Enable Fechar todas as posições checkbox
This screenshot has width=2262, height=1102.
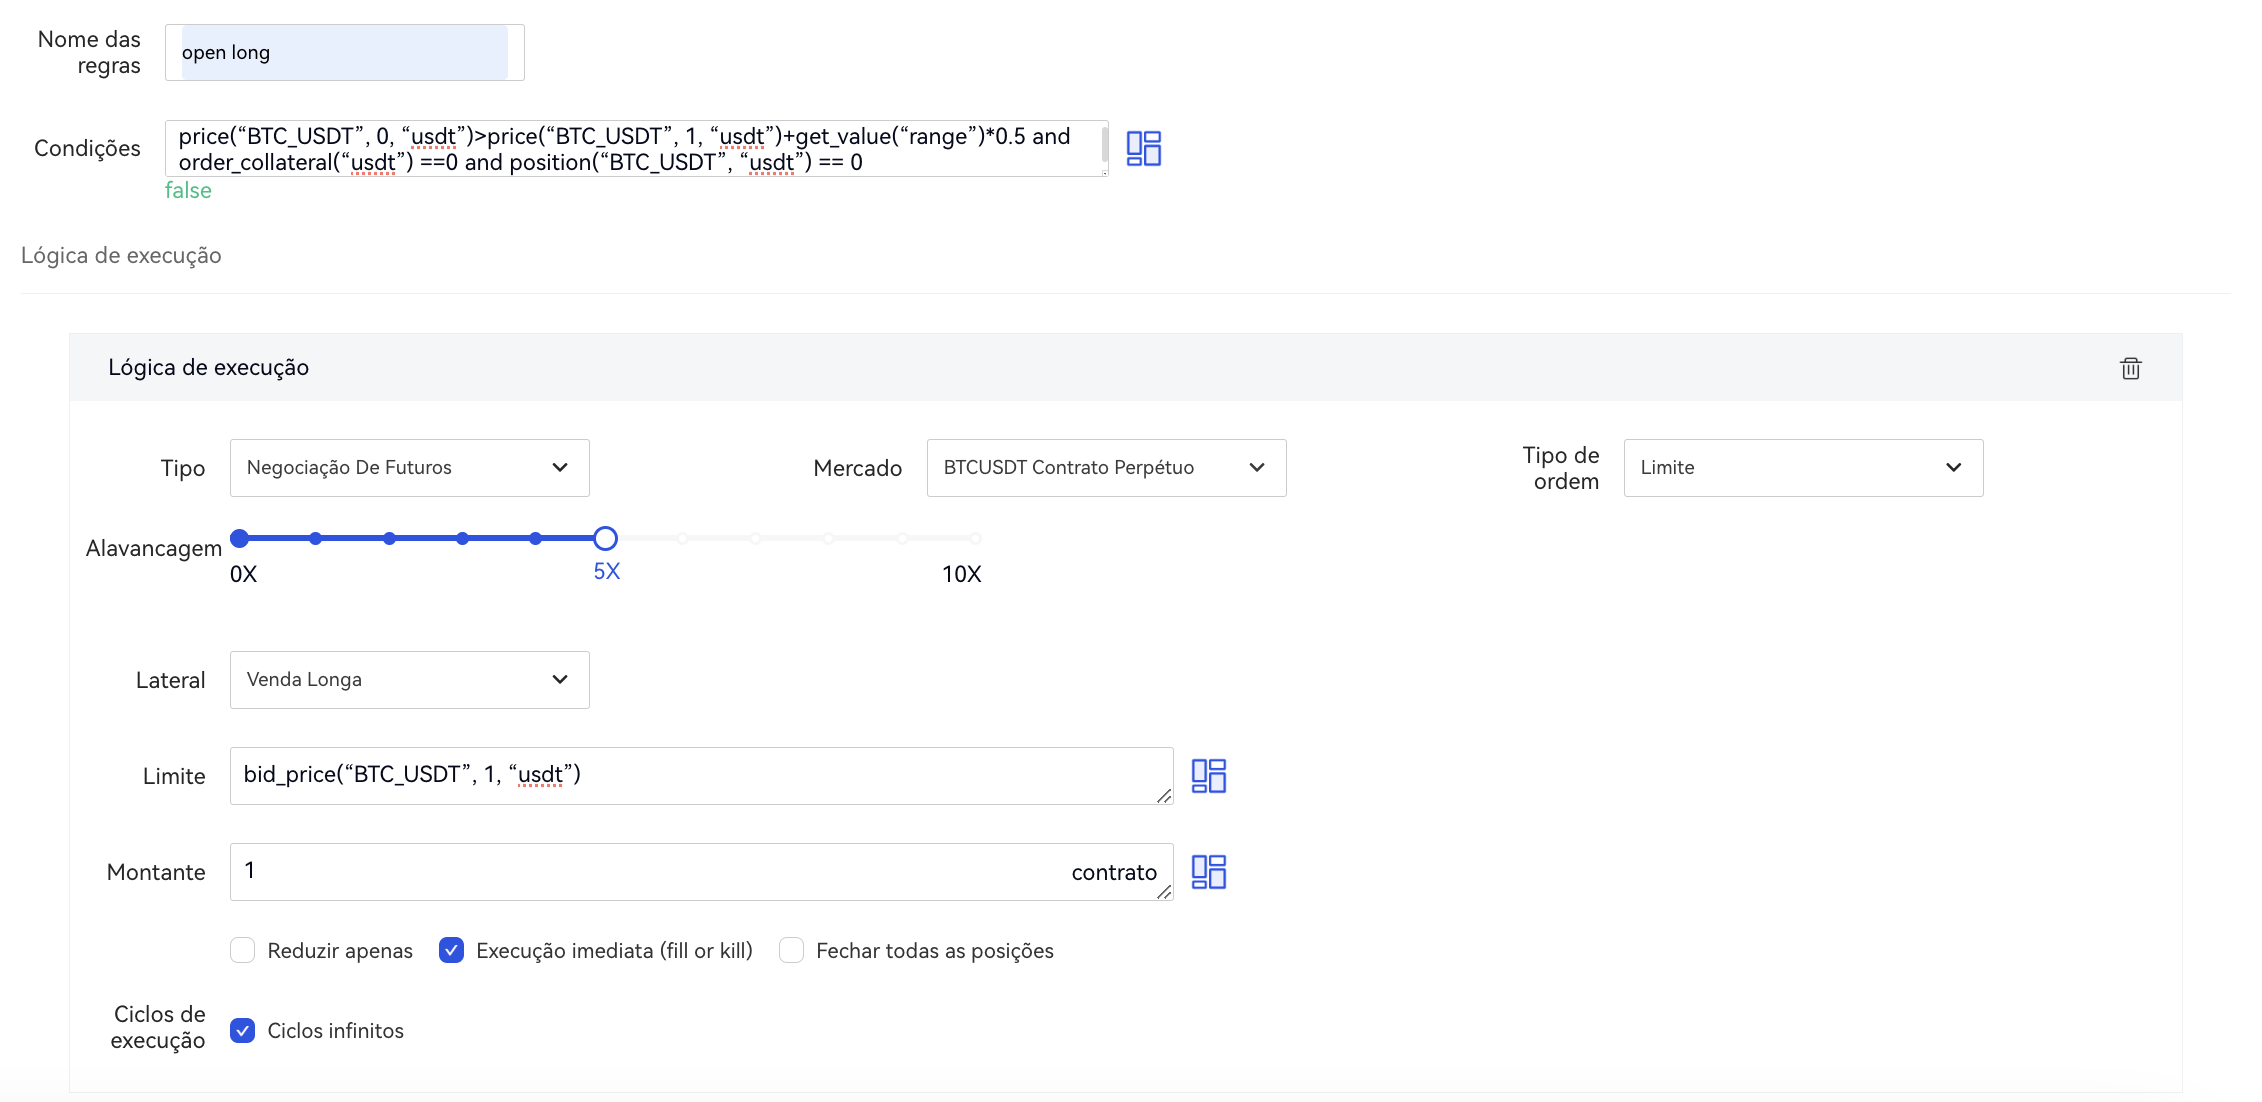[791, 950]
